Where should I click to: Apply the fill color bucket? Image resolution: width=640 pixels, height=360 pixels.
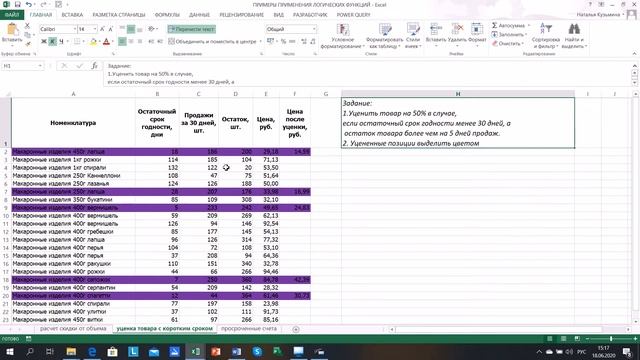[93, 42]
